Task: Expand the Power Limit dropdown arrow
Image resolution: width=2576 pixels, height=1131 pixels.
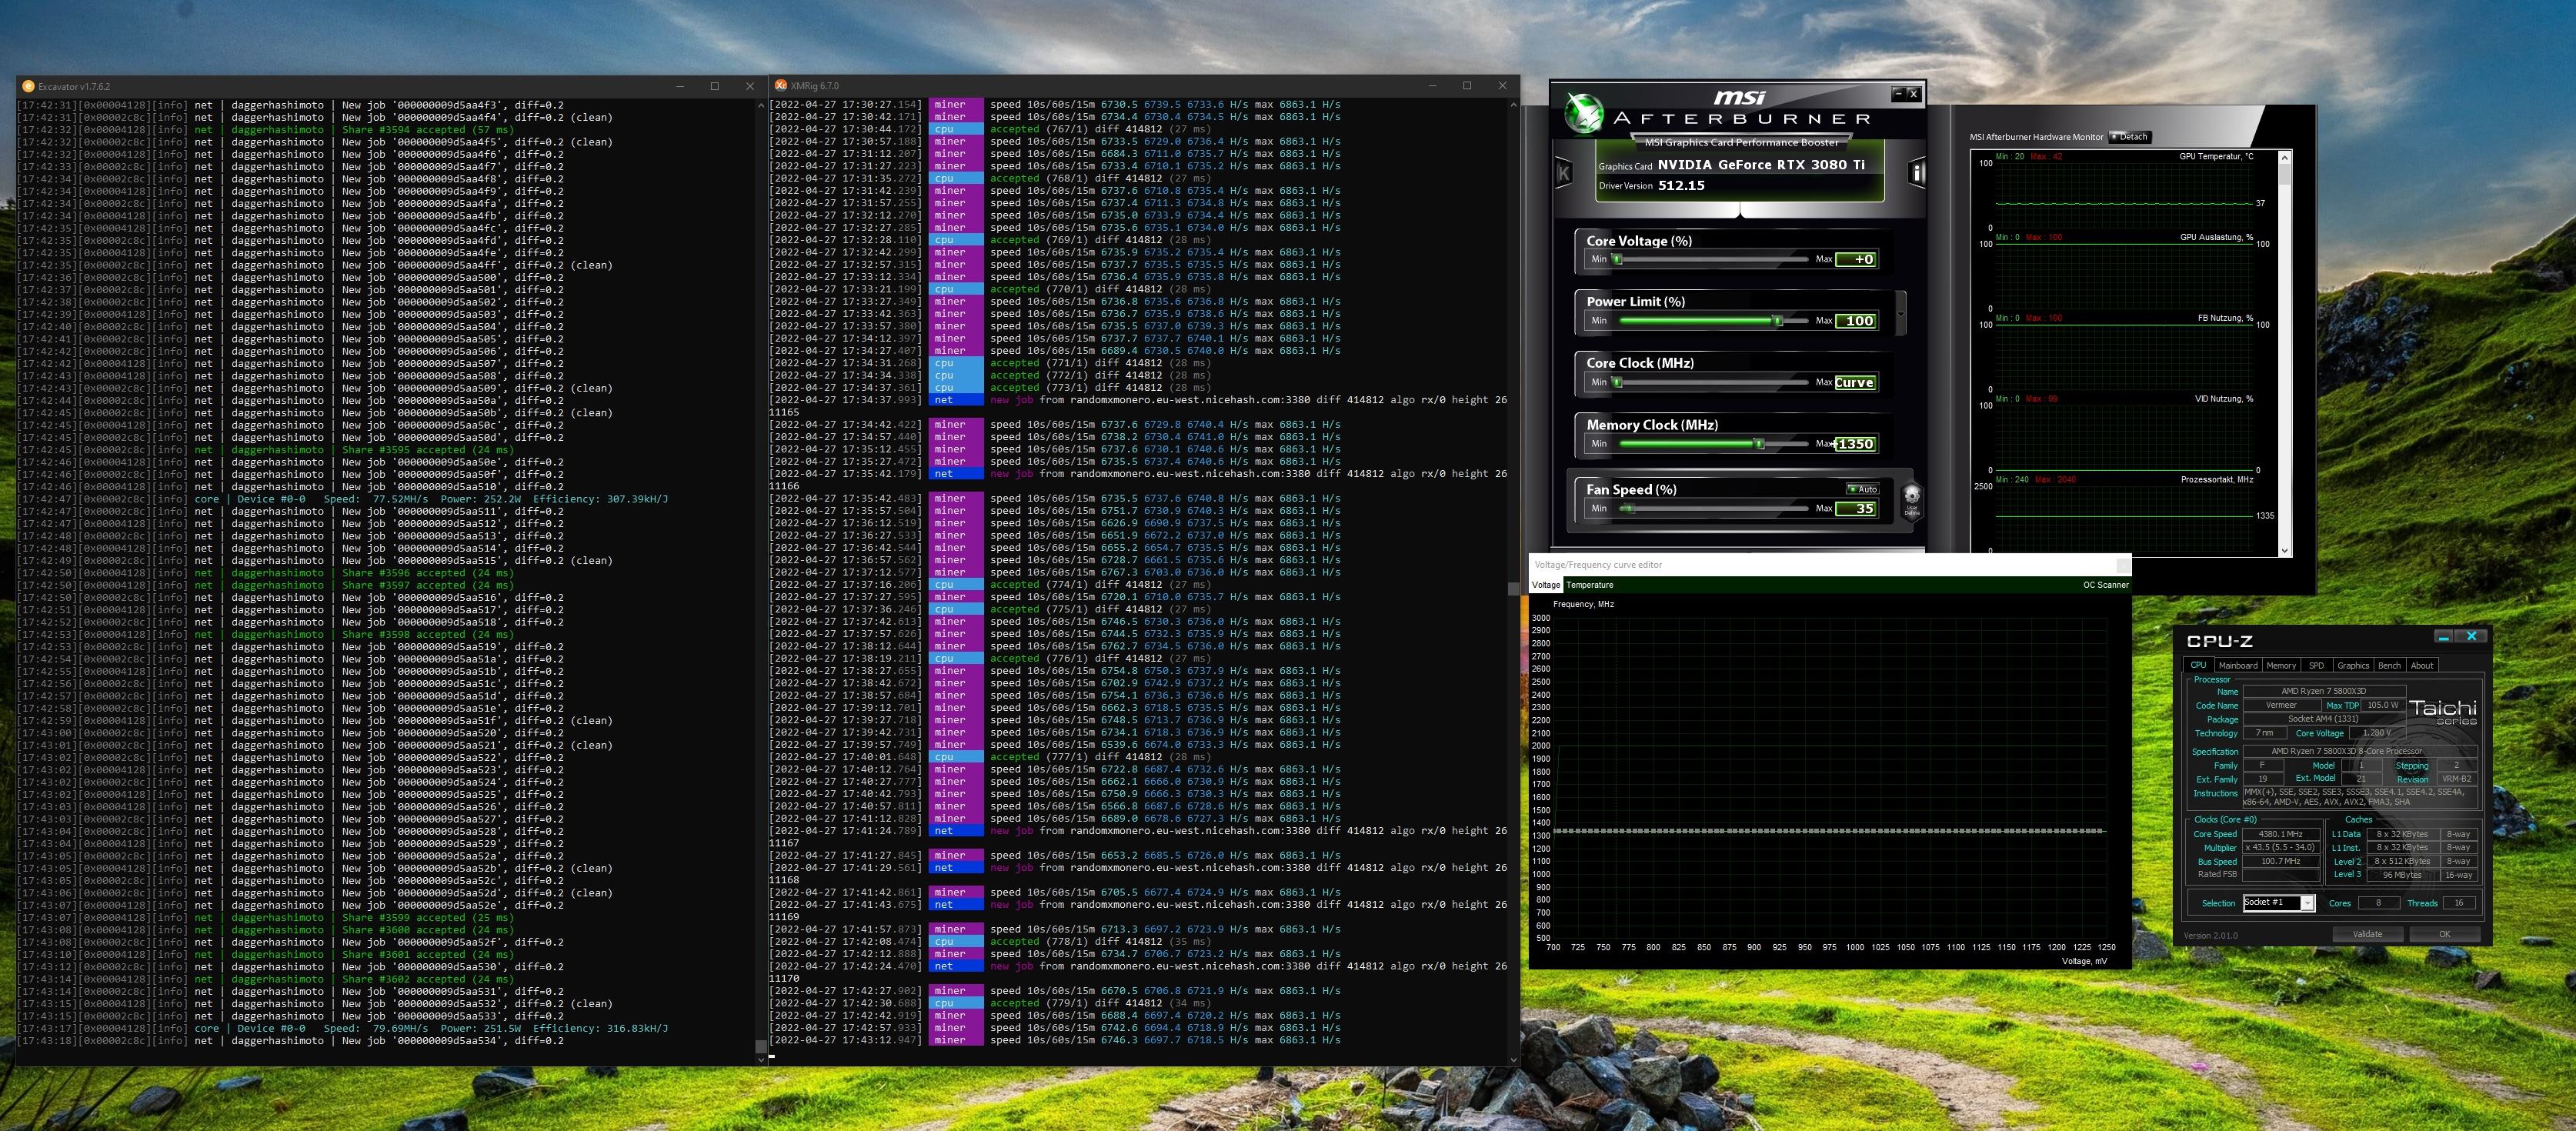Action: [1900, 315]
